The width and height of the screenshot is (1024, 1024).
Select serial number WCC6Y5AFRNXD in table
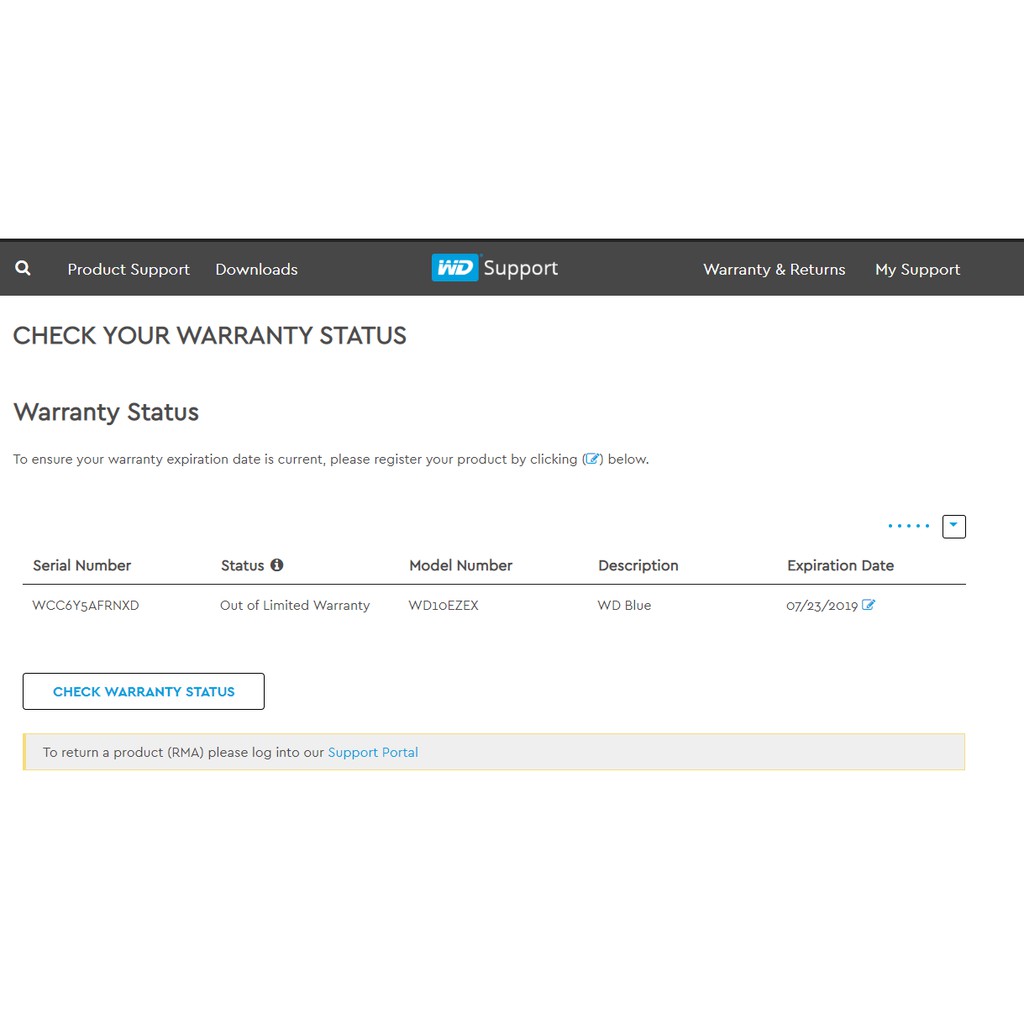[x=86, y=605]
